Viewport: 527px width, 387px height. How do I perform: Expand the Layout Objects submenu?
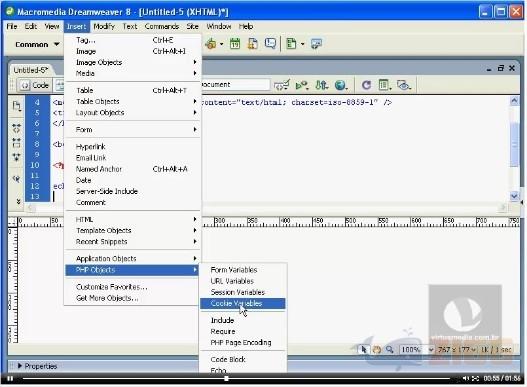coord(132,112)
